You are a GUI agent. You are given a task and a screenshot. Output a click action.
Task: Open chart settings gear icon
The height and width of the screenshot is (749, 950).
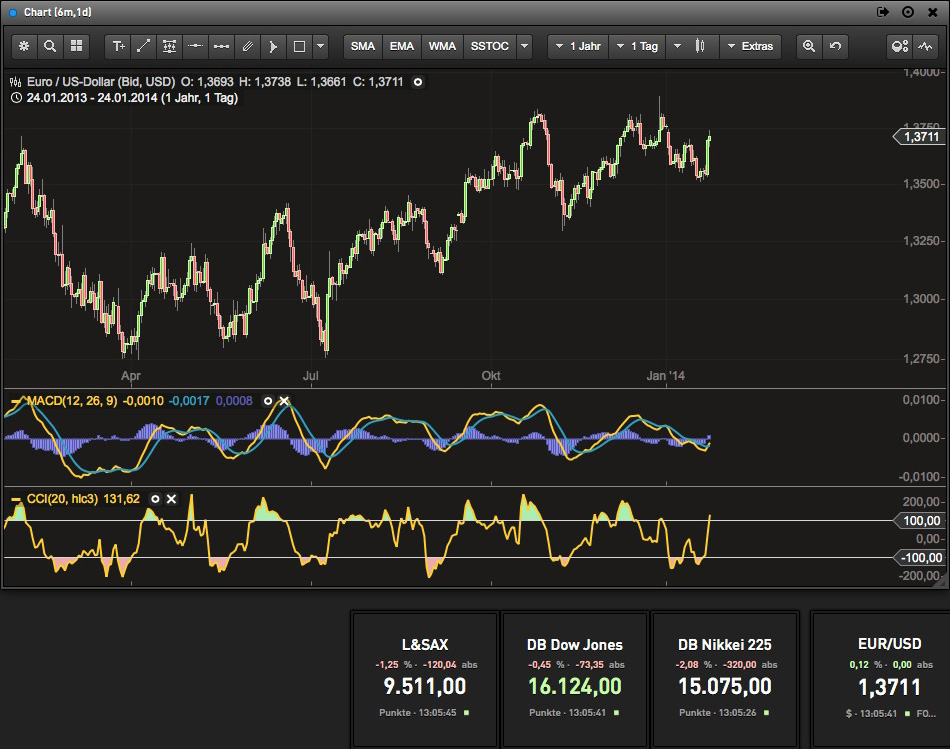pos(24,46)
